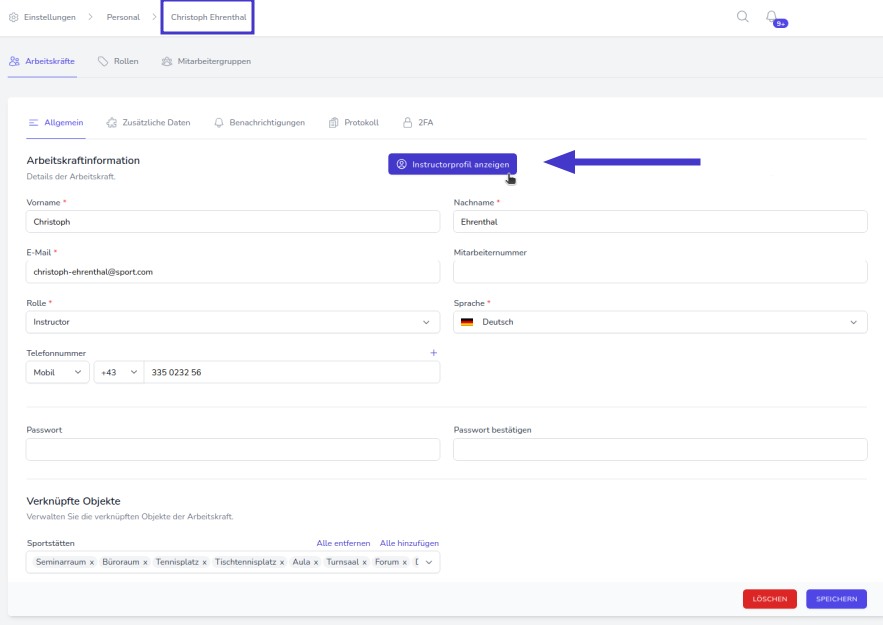Click the Sportstätten label

click(51, 543)
